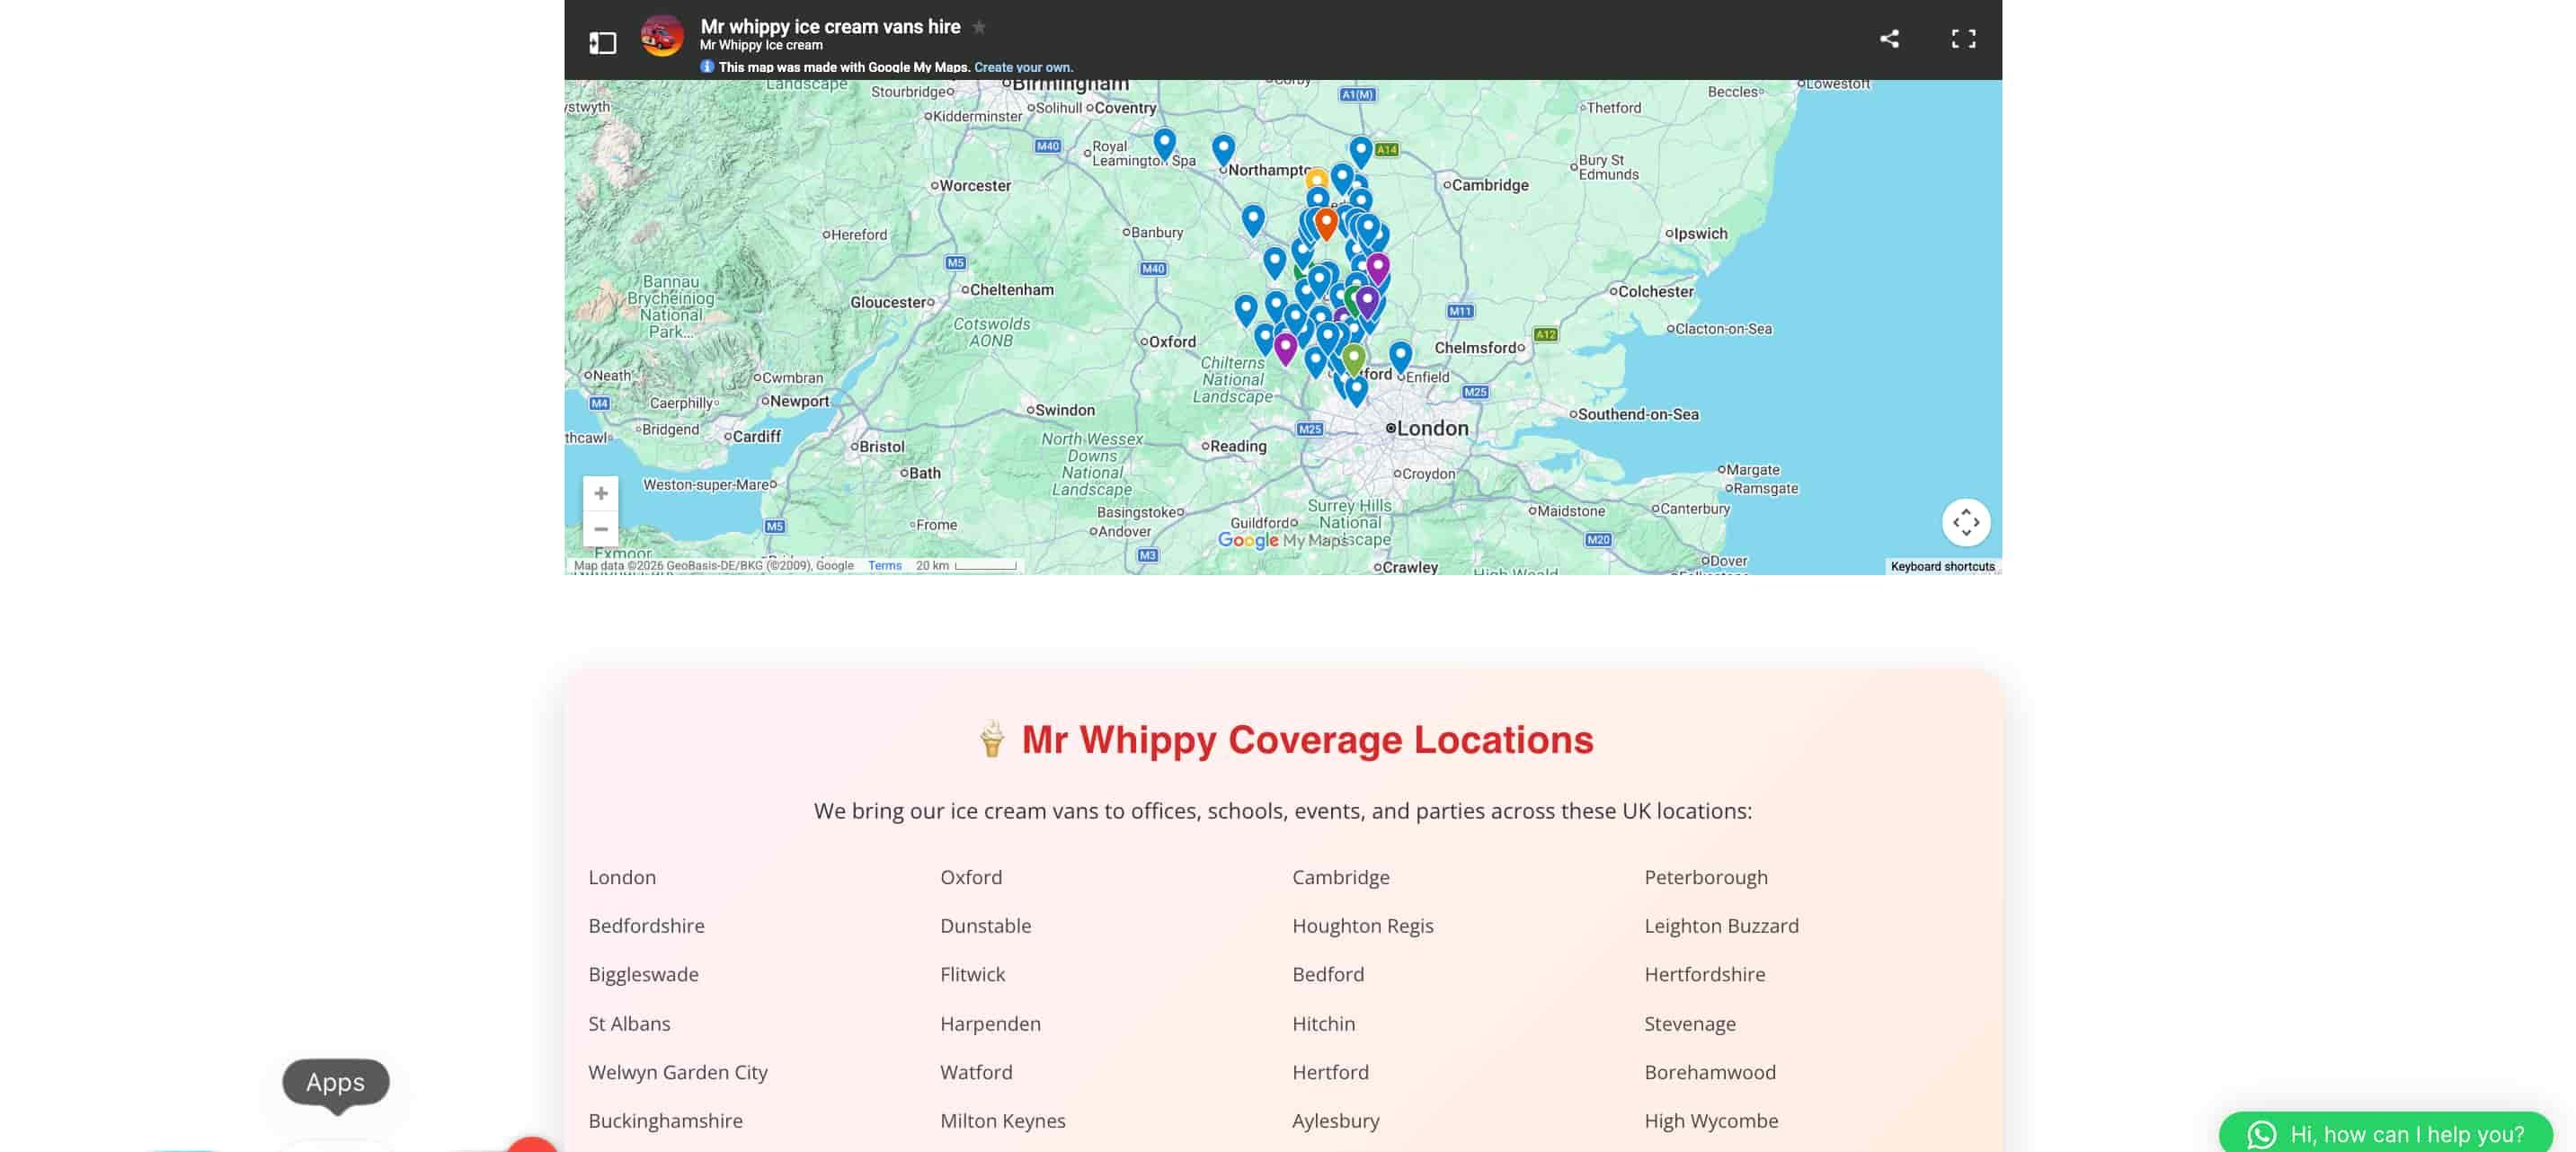The height and width of the screenshot is (1152, 2576).
Task: Star the Mr whippy ice cream vans map
Action: 979,27
